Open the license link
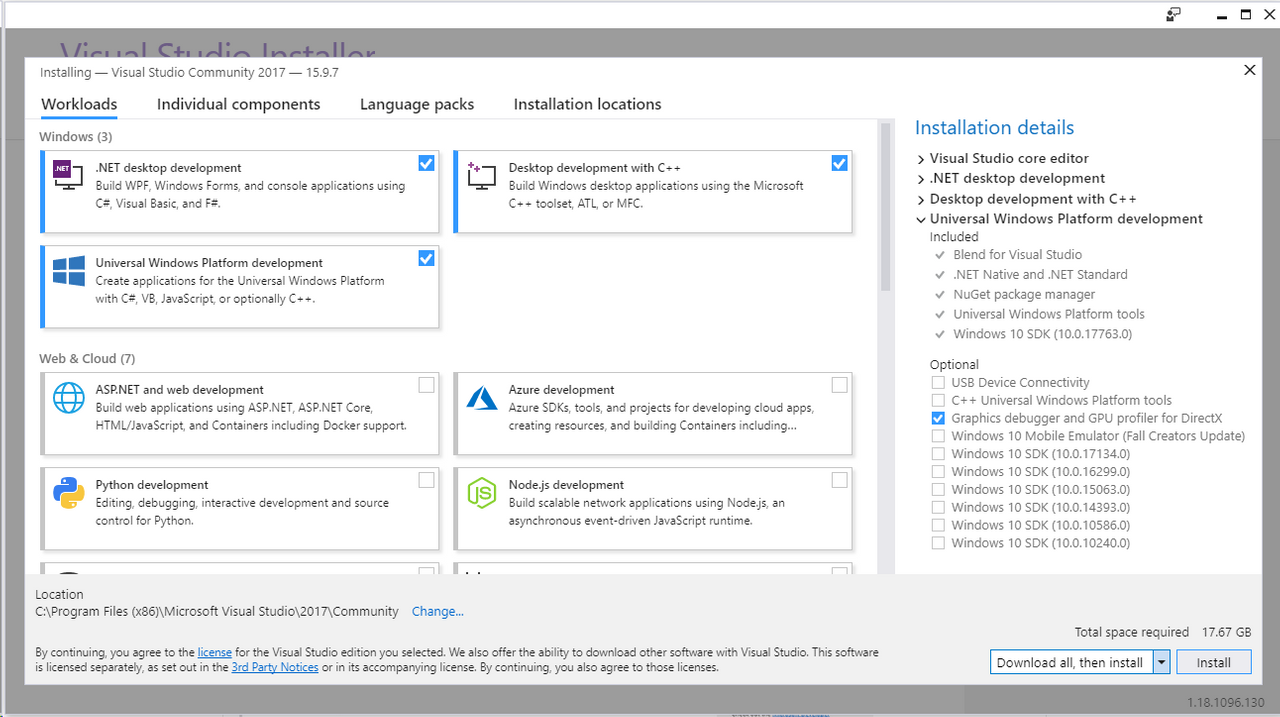Image resolution: width=1280 pixels, height=717 pixels. [x=215, y=652]
